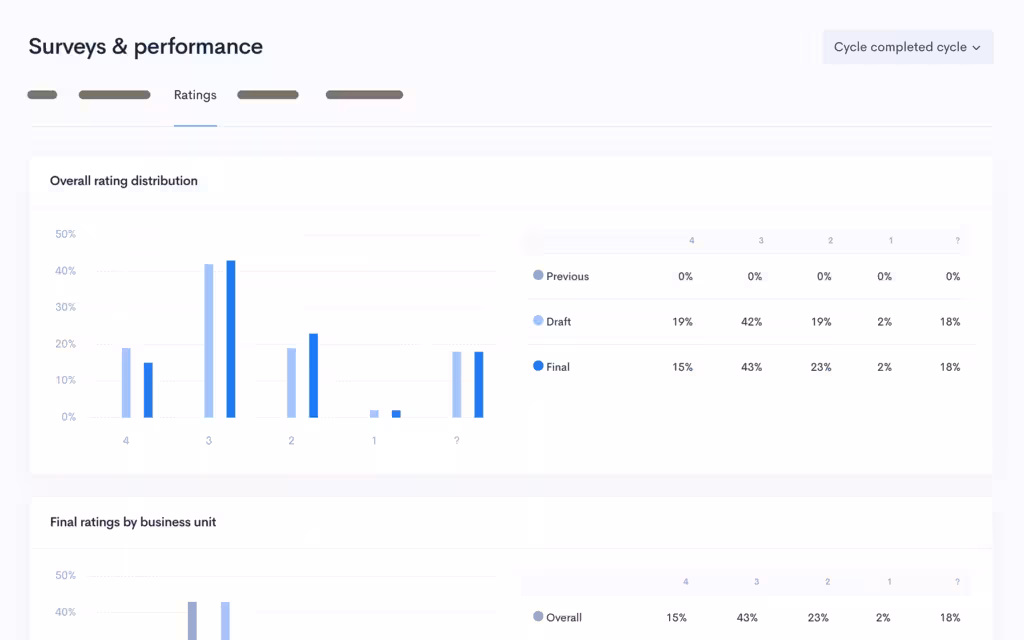Click Draft 2% value in column 1

[884, 321]
